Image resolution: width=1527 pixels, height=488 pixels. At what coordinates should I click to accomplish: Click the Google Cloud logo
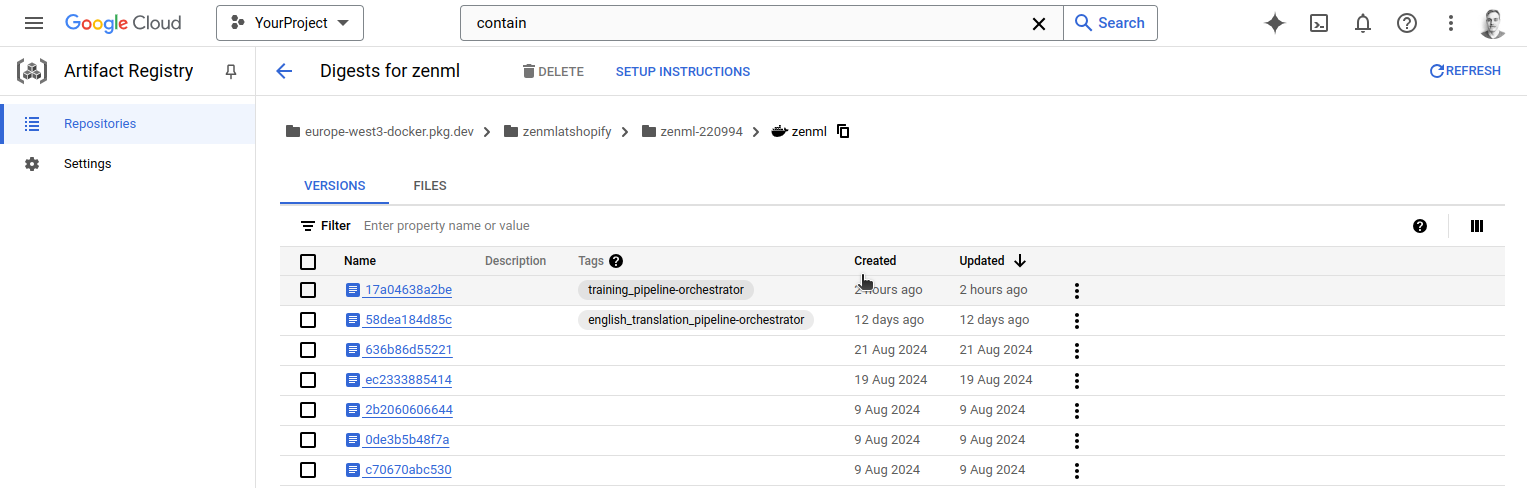click(123, 23)
